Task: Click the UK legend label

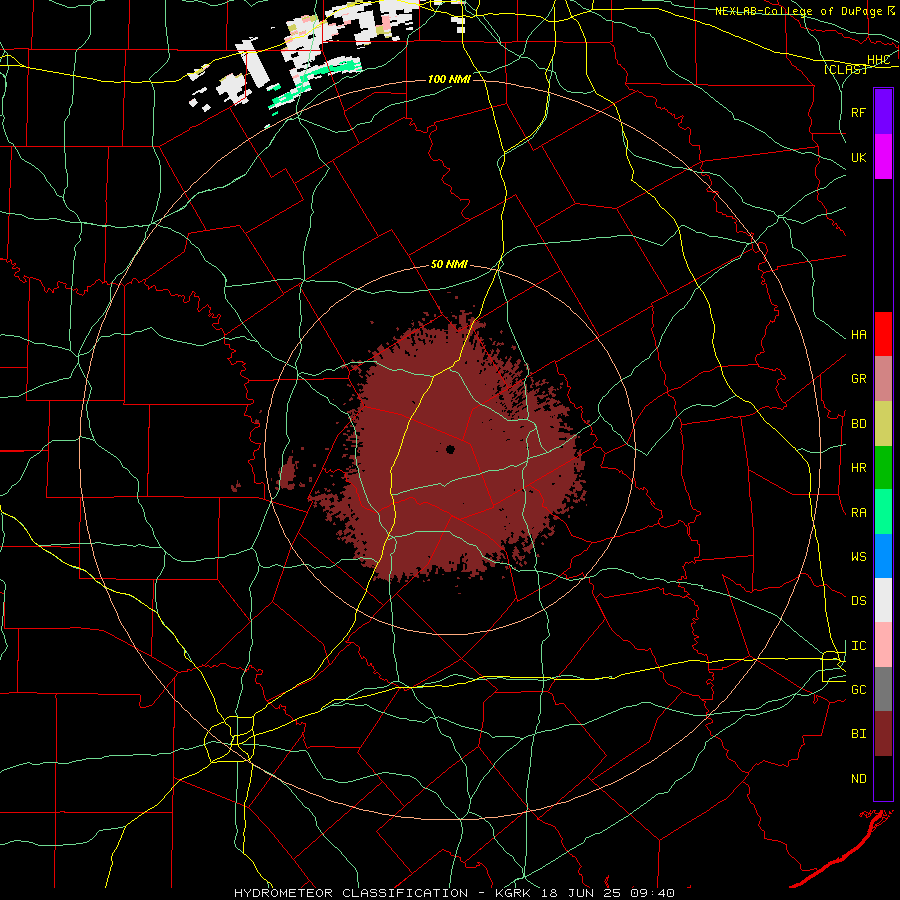Action: pyautogui.click(x=859, y=157)
